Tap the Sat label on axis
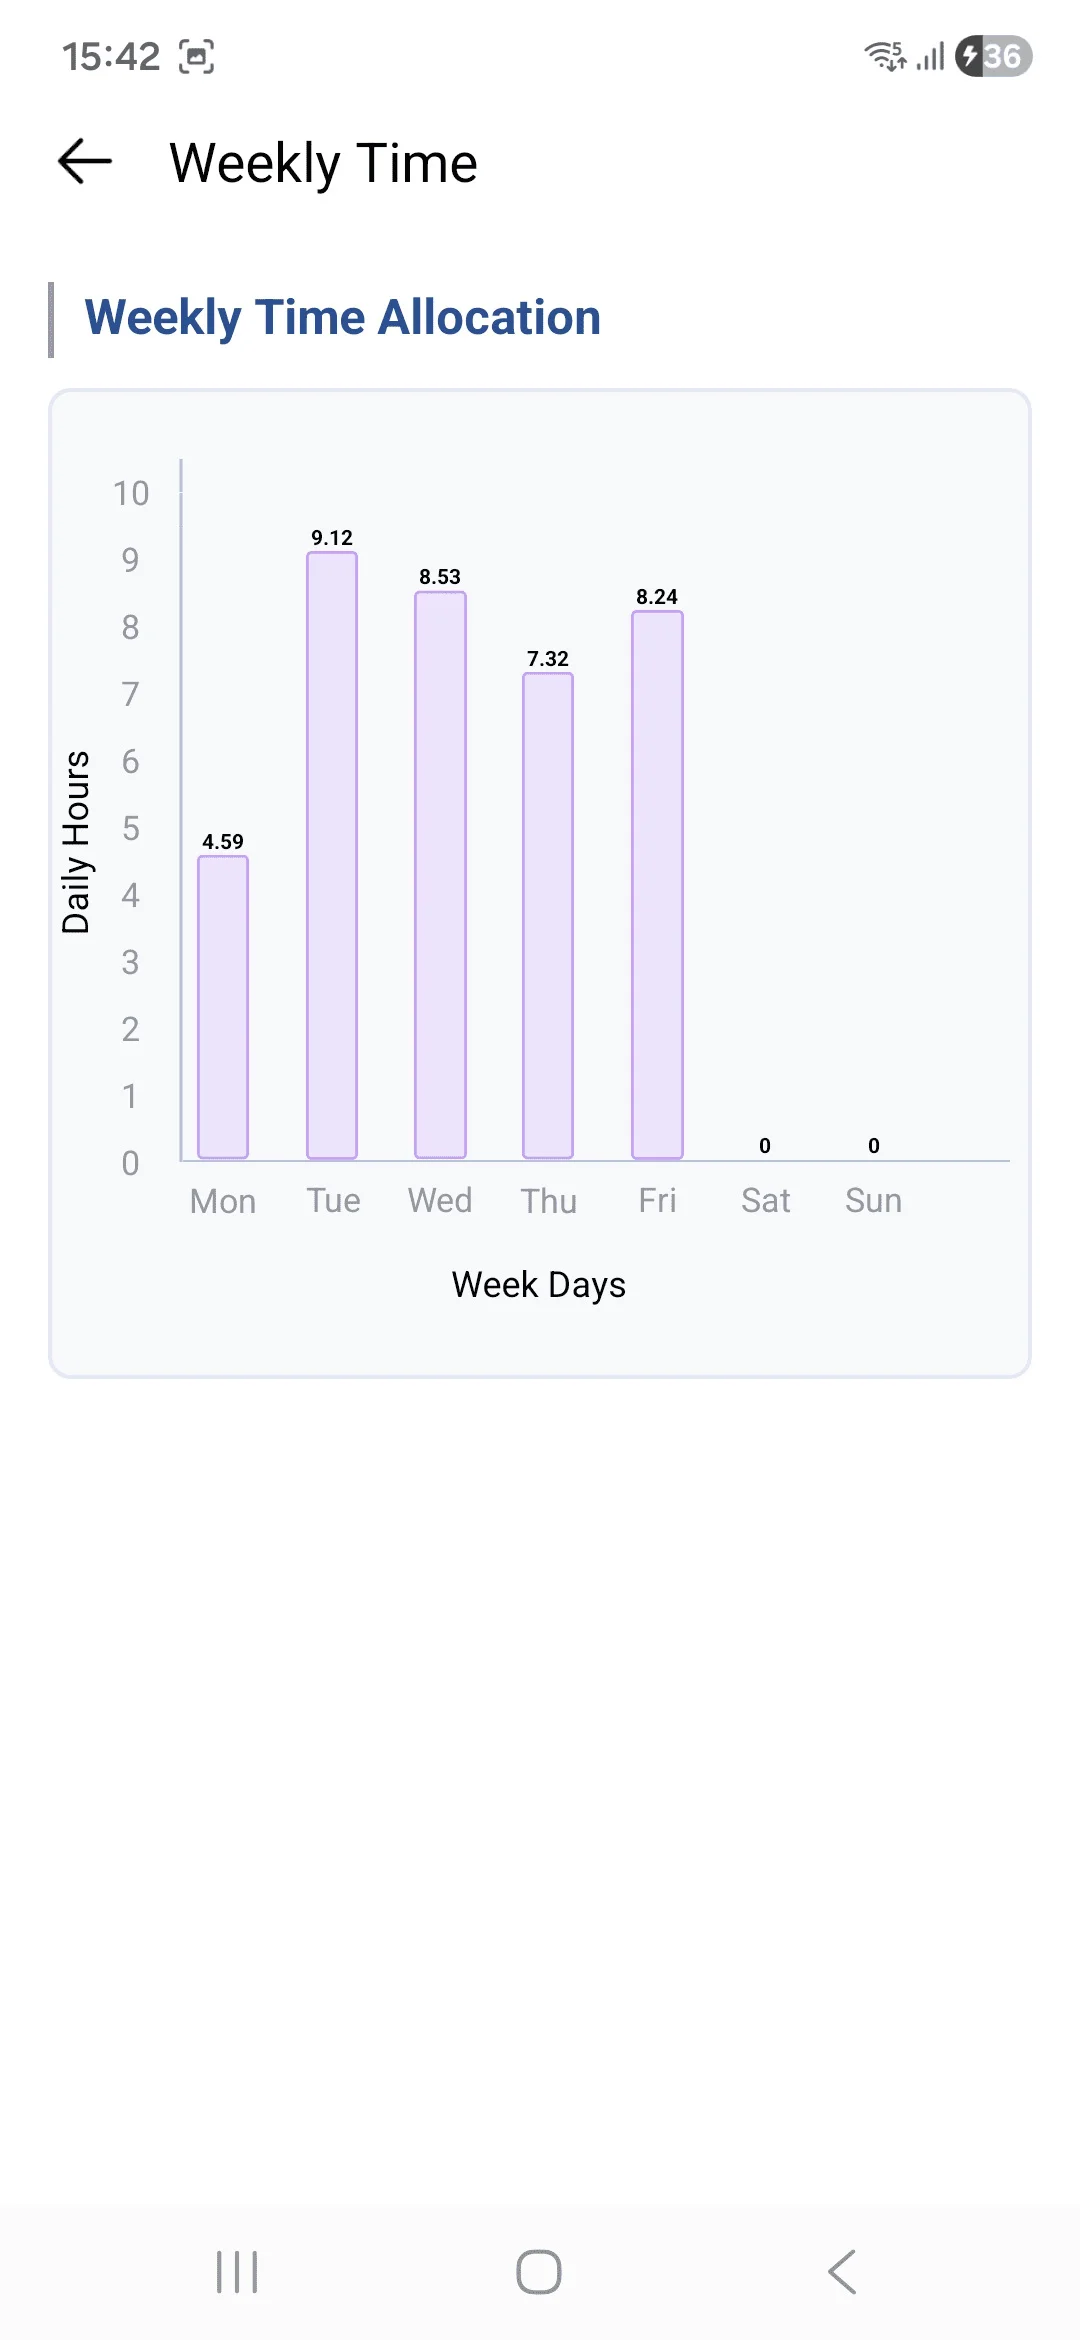This screenshot has width=1080, height=2340. click(x=765, y=1200)
